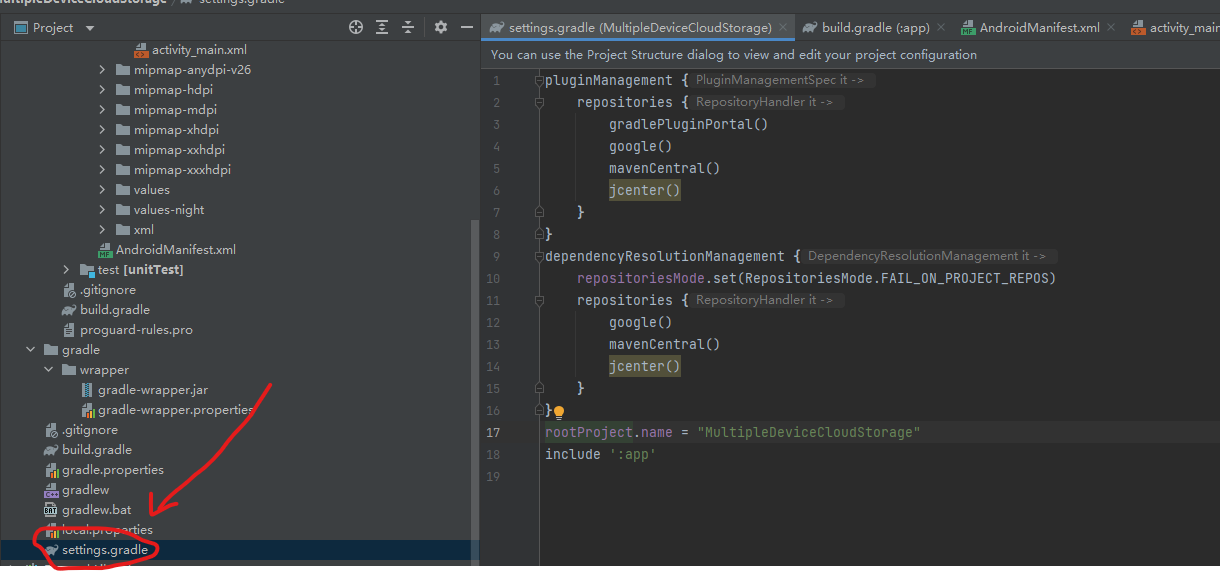Click gradlePluginPortal() on line 3
The height and width of the screenshot is (573, 1220).
[688, 124]
